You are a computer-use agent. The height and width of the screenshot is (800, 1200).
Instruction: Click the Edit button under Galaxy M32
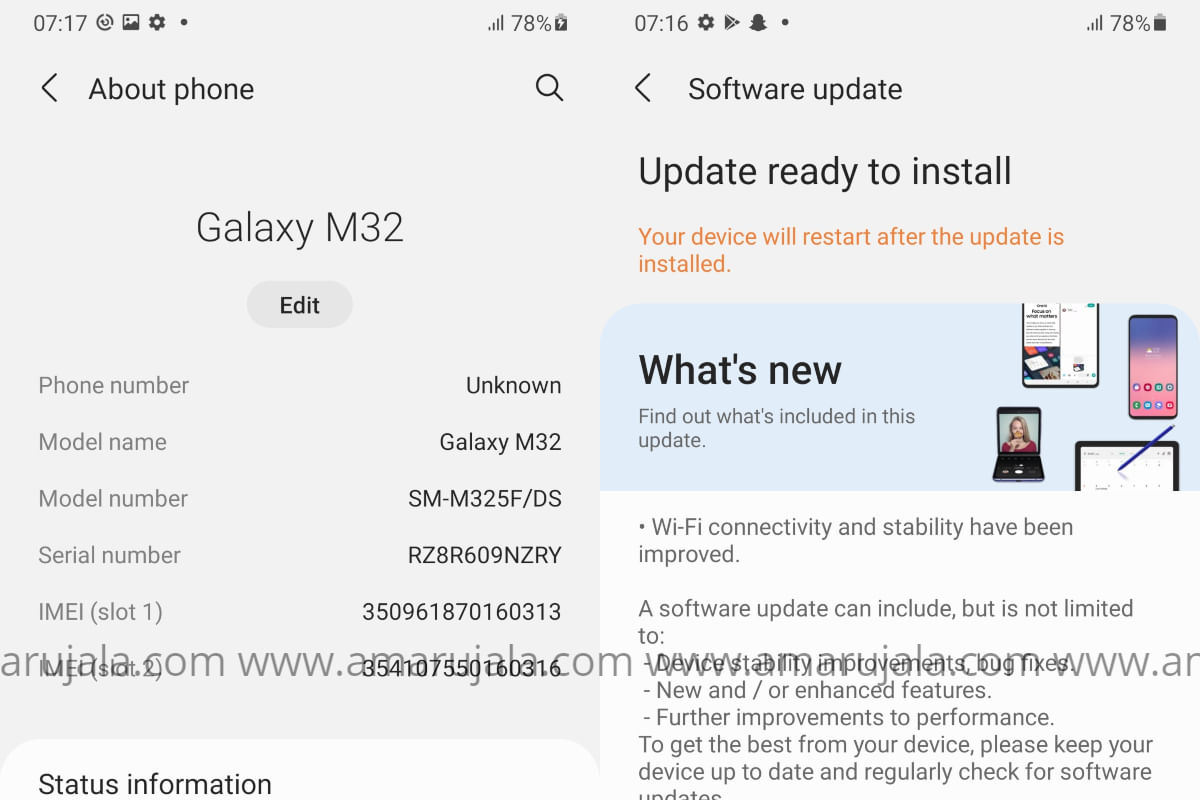click(300, 305)
